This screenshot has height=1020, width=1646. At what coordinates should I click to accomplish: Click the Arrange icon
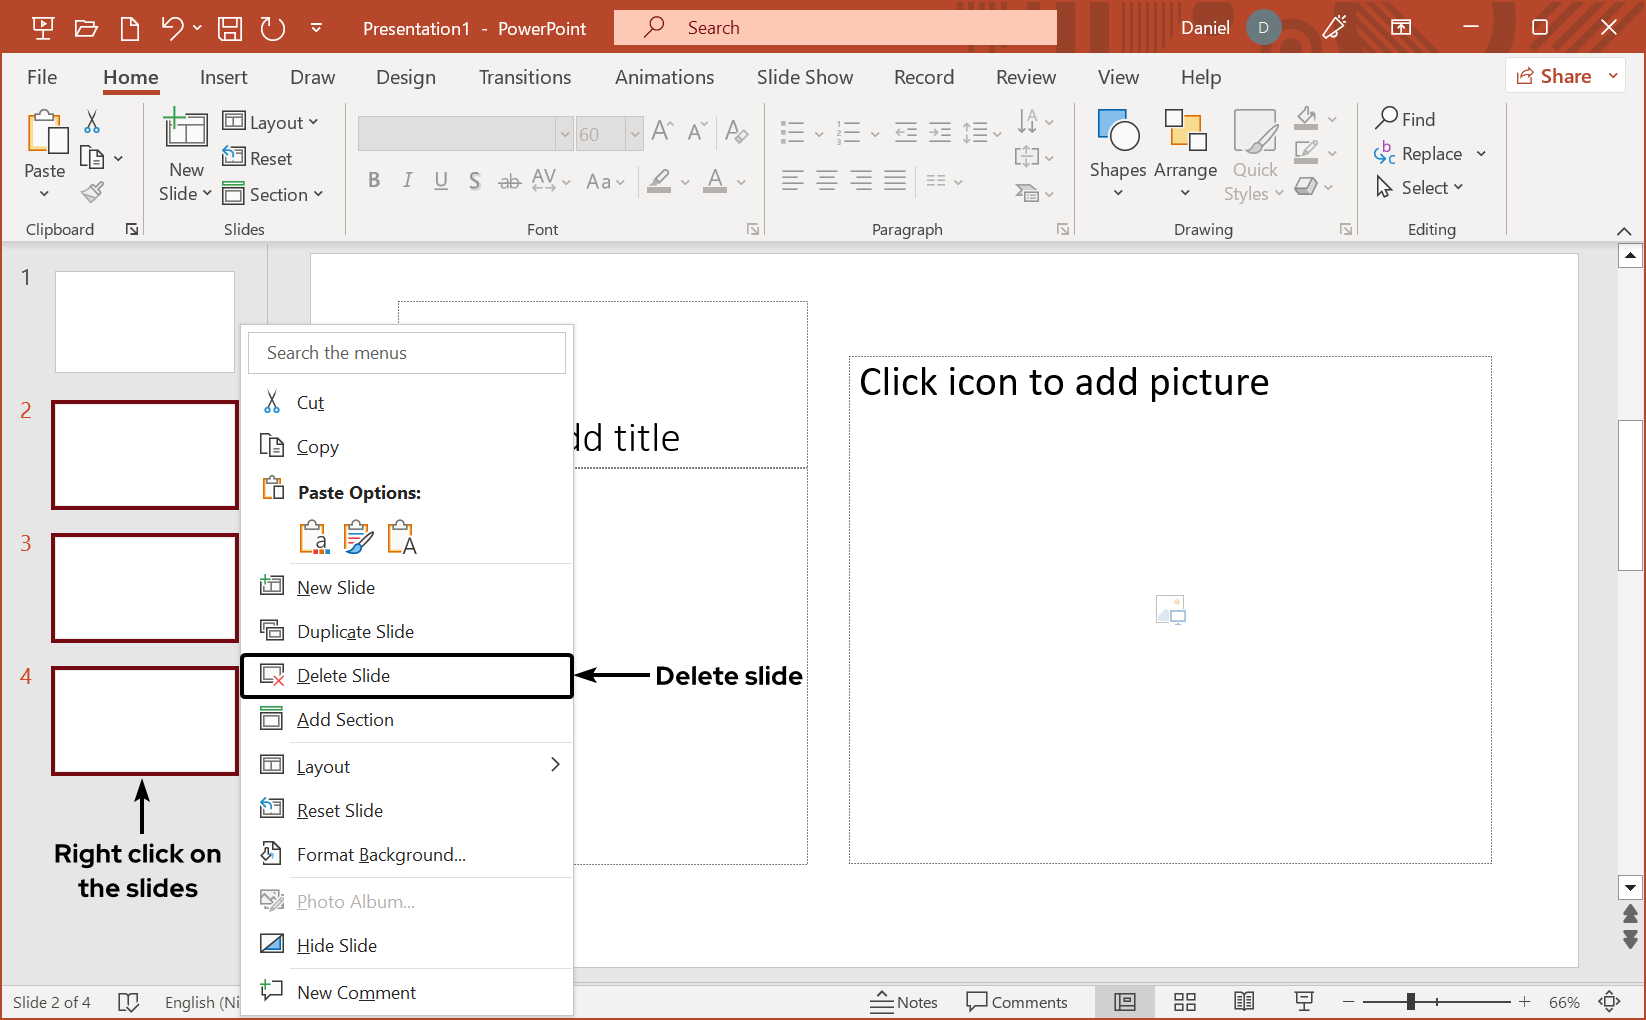click(1185, 150)
